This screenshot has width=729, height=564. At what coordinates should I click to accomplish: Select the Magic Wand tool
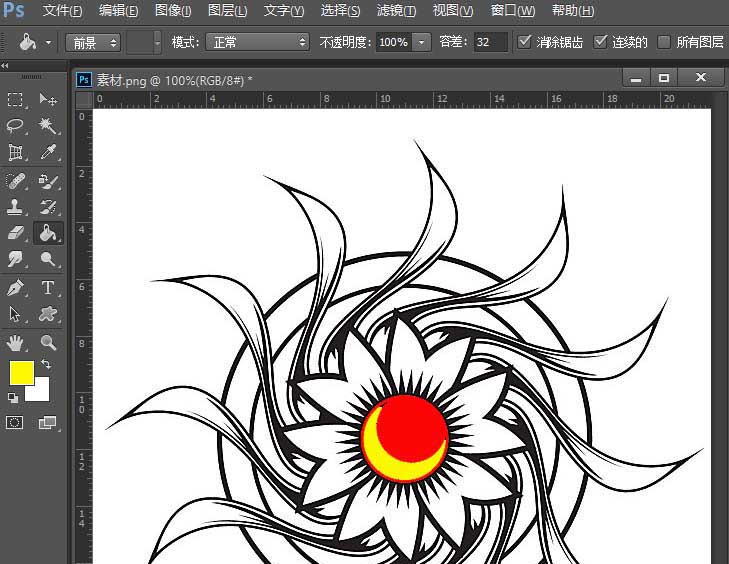point(47,126)
